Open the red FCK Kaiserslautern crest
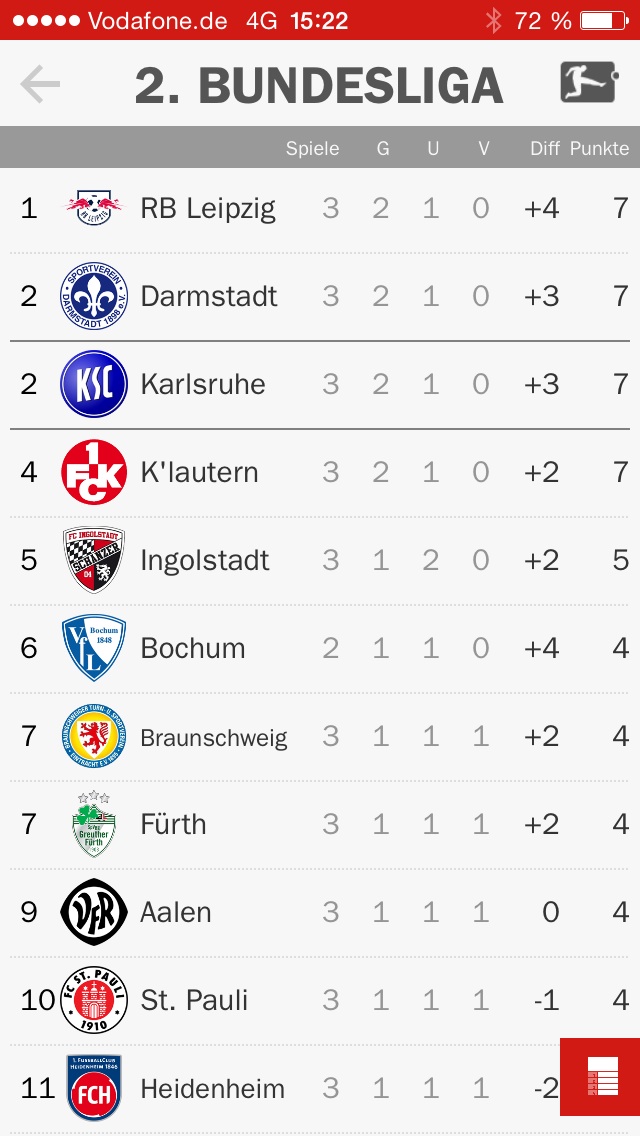Viewport: 640px width, 1136px height. click(x=94, y=472)
